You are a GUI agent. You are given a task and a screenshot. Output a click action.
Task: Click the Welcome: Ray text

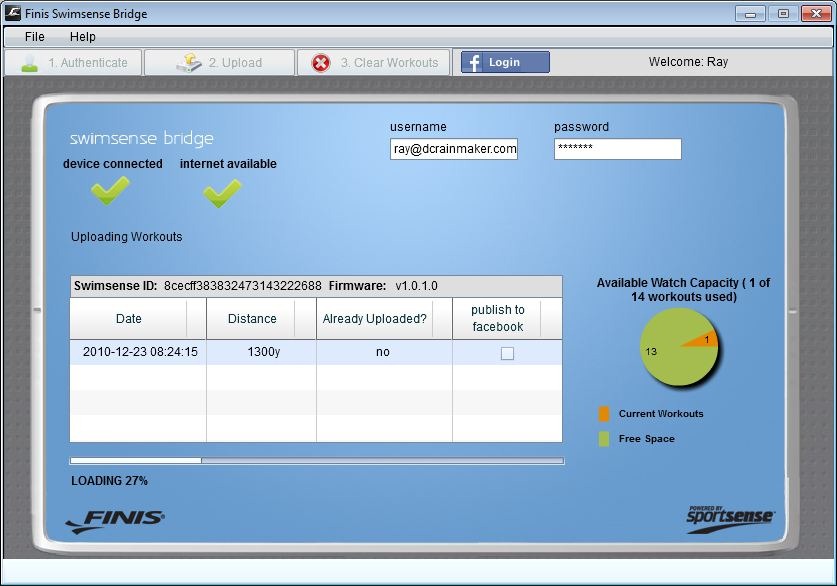coord(689,62)
